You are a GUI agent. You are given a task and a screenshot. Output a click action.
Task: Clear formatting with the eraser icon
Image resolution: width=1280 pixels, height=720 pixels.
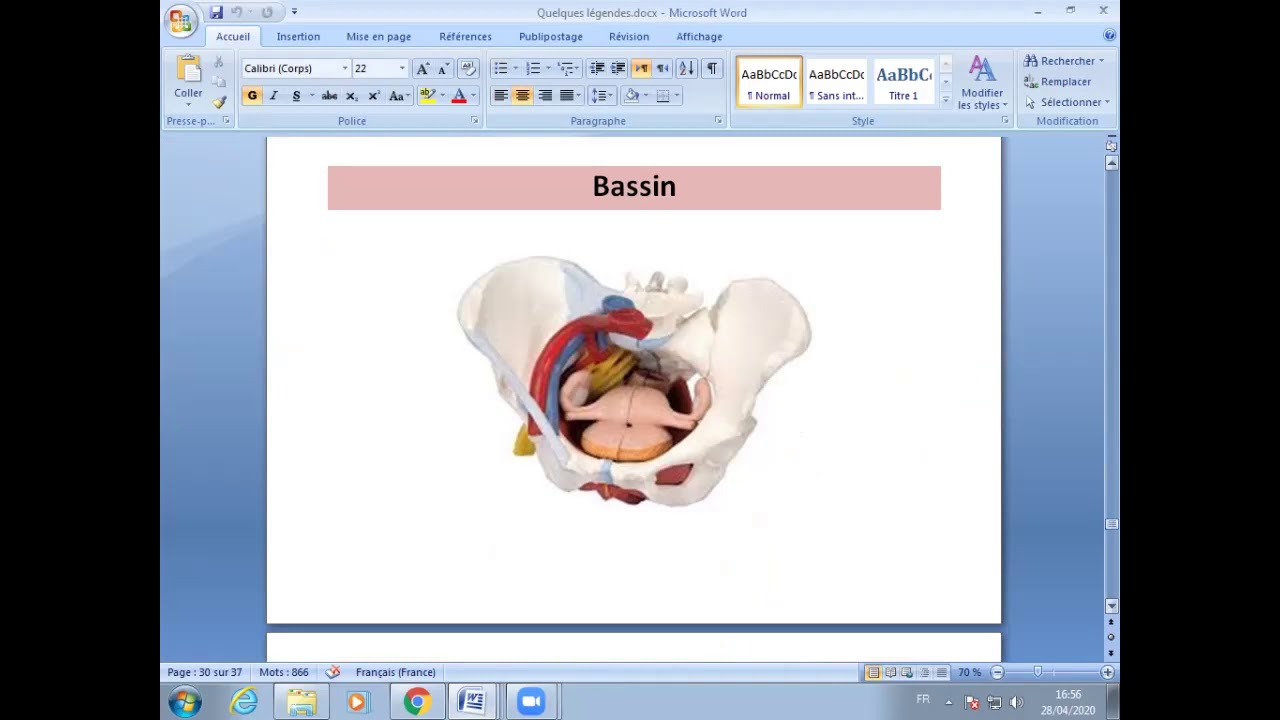[x=468, y=68]
